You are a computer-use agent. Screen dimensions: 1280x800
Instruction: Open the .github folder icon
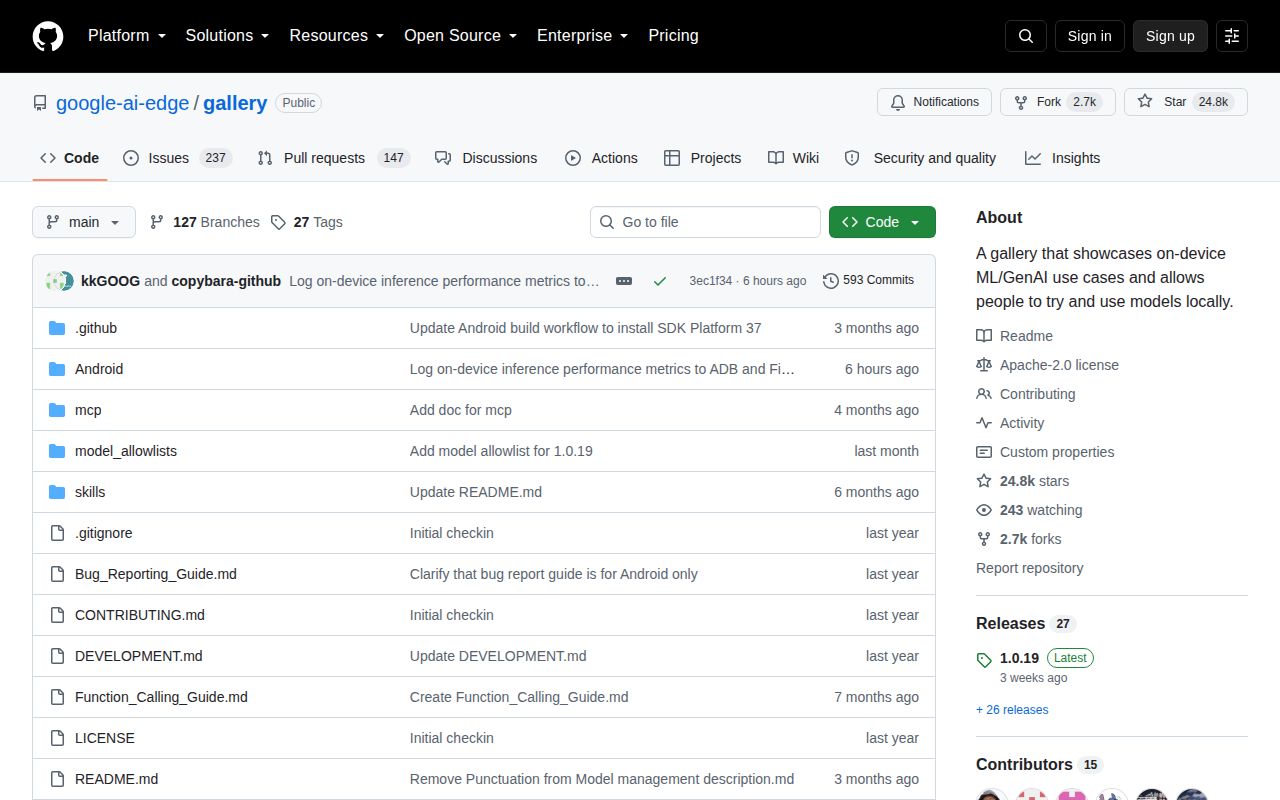click(57, 328)
